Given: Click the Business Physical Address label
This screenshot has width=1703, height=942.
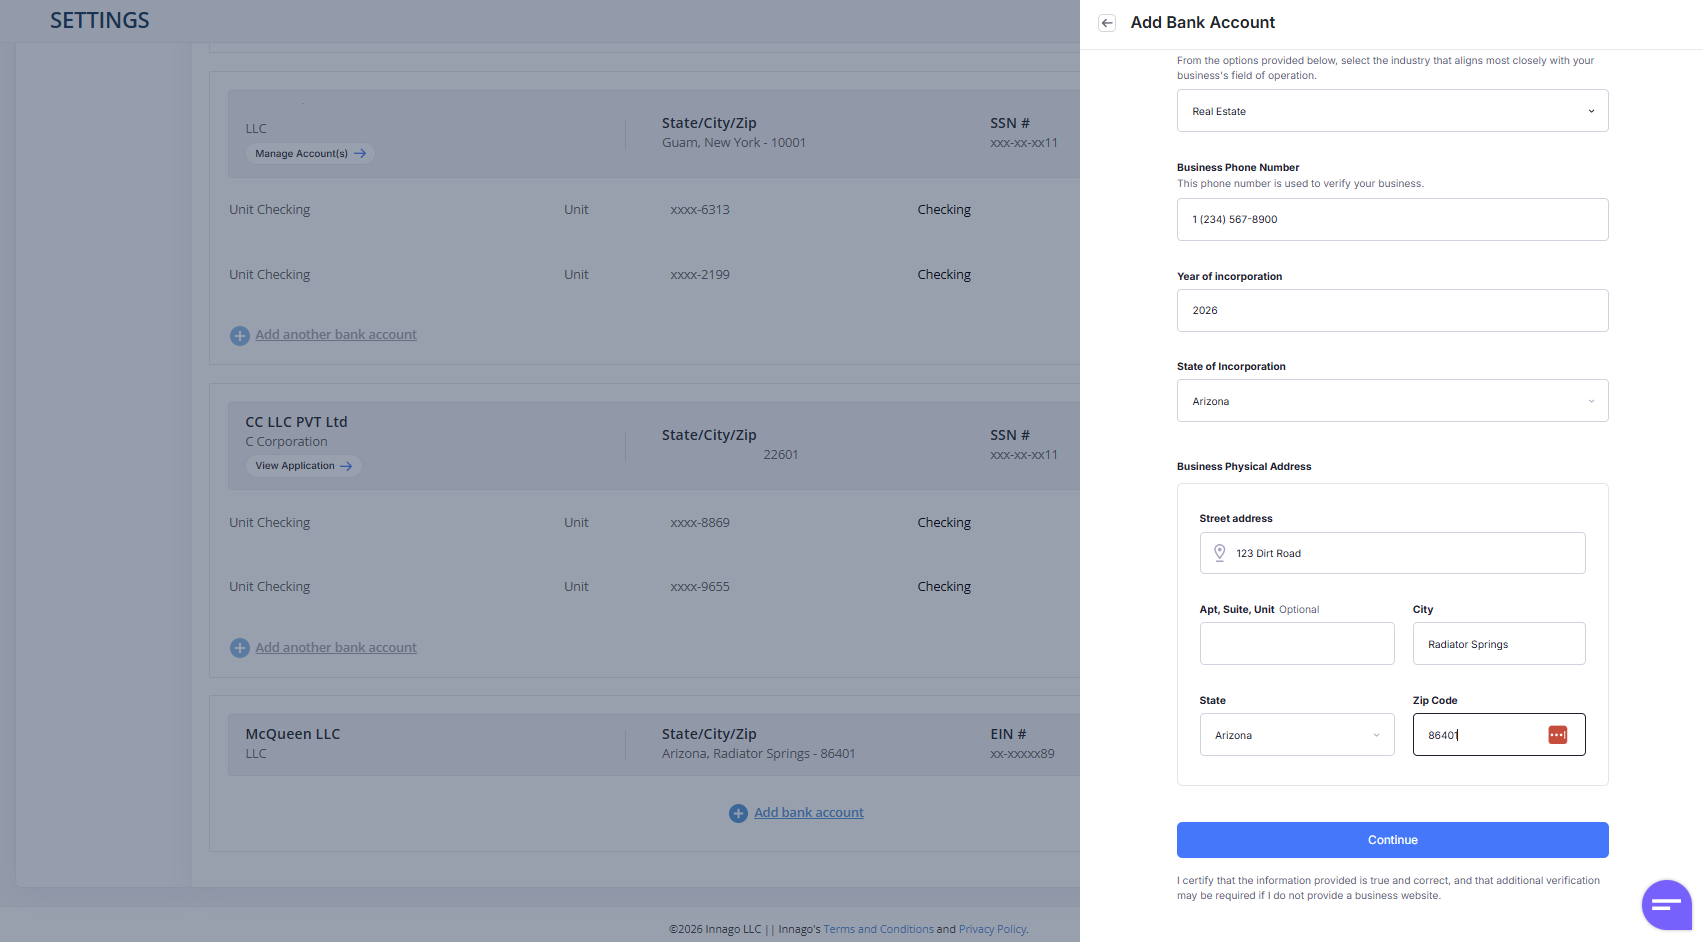Looking at the screenshot, I should pyautogui.click(x=1244, y=467).
